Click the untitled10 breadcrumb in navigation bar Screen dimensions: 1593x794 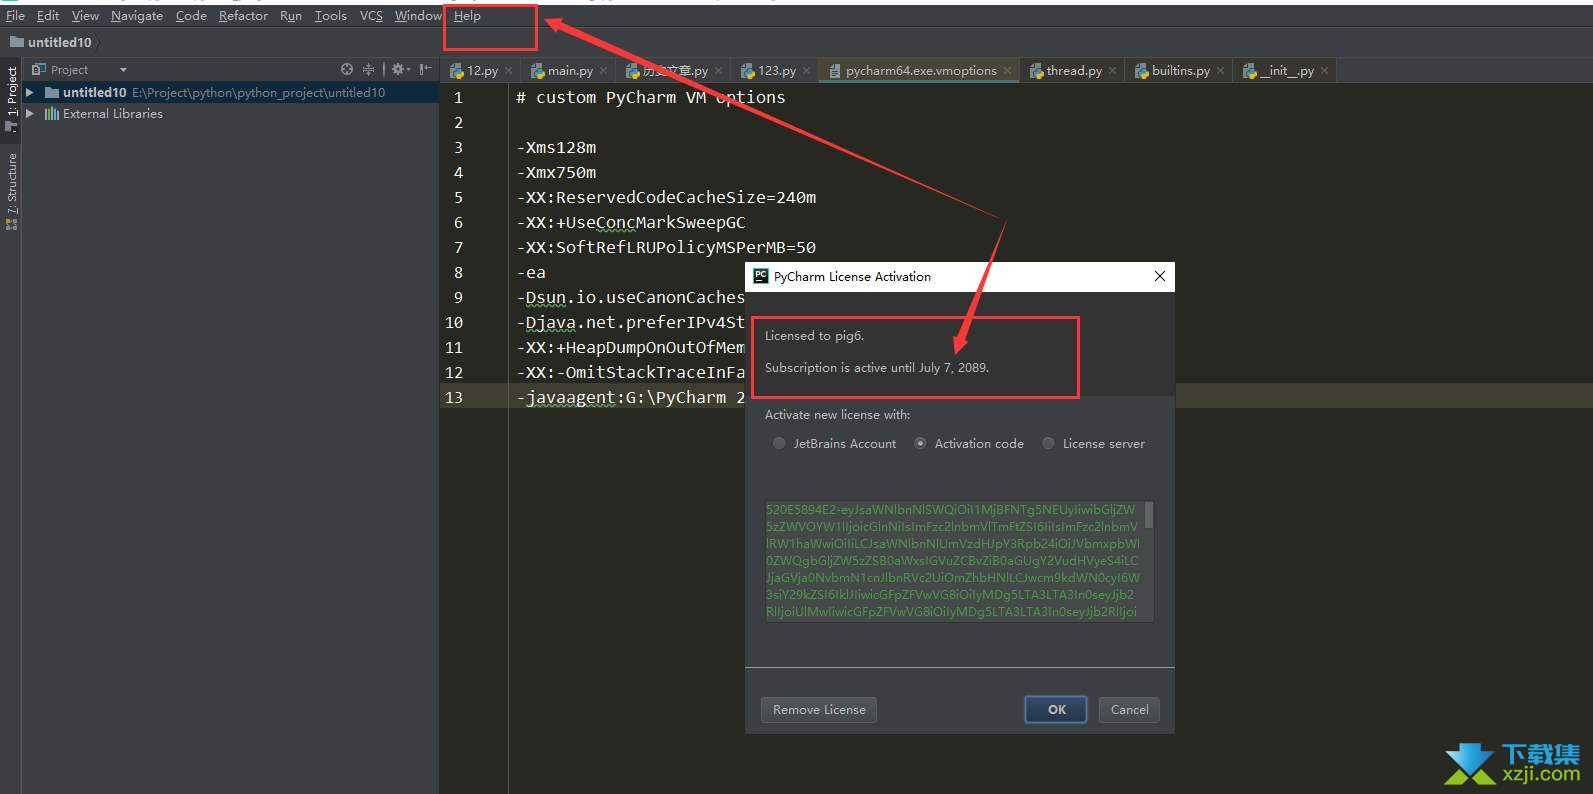click(51, 42)
